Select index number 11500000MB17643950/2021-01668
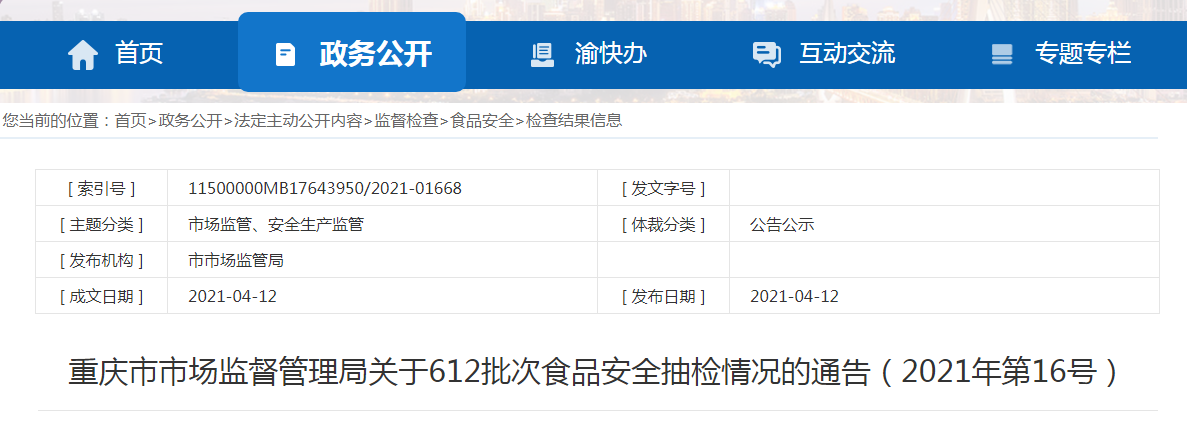The width and height of the screenshot is (1187, 425). 325,188
